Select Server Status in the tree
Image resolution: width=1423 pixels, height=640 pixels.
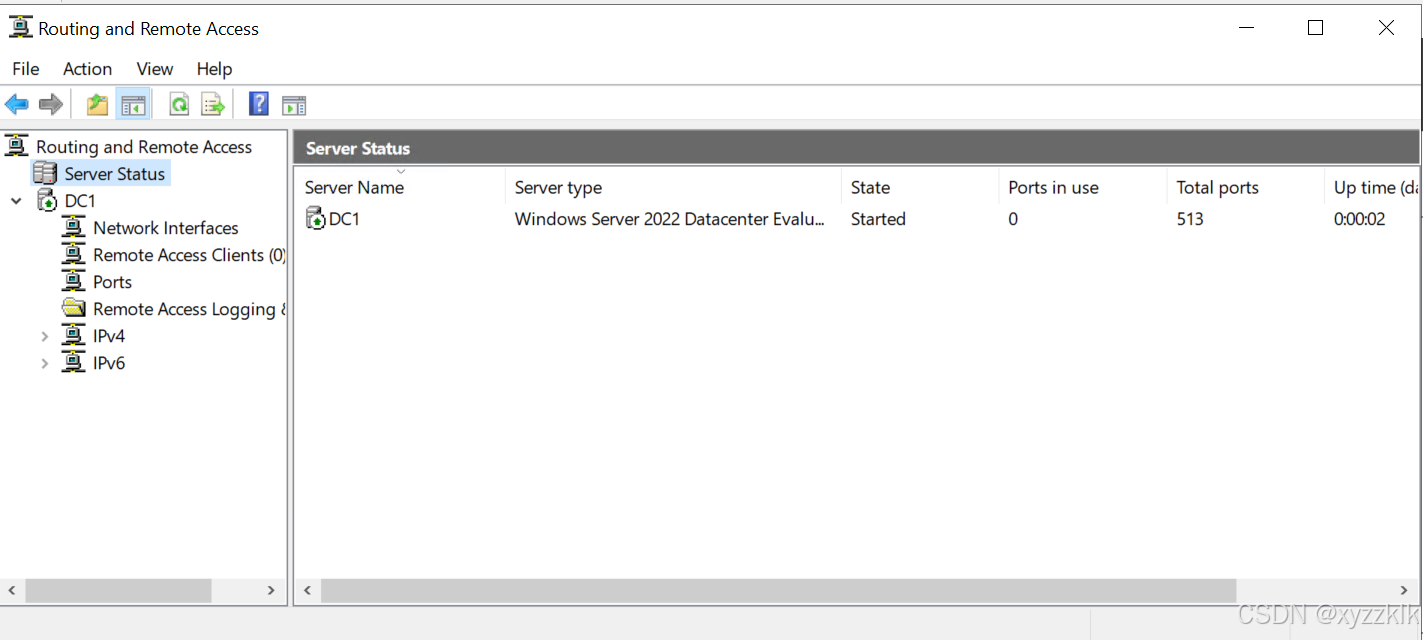point(115,173)
